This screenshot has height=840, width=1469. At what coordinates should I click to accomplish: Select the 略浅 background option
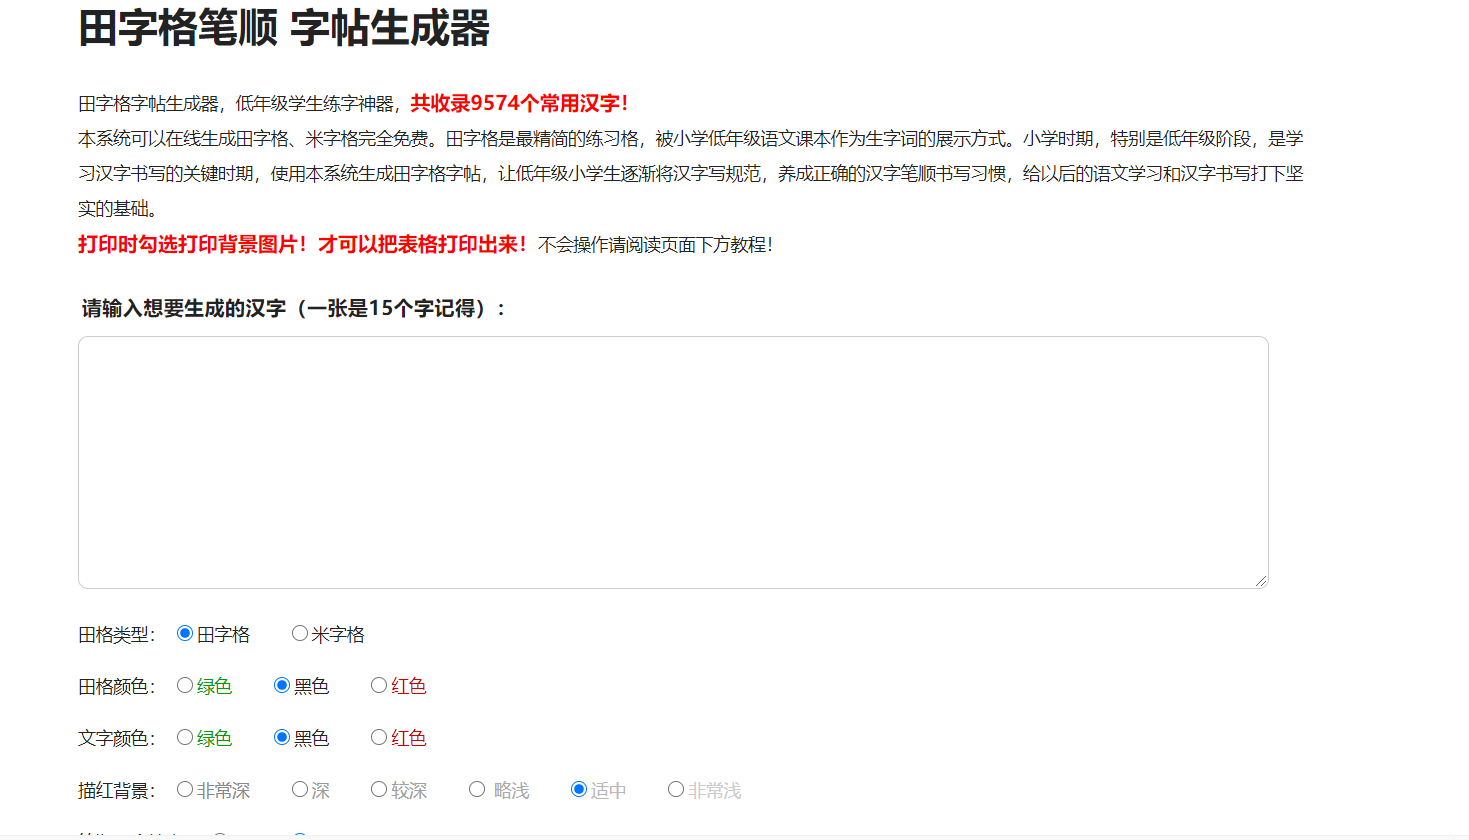pos(477,789)
